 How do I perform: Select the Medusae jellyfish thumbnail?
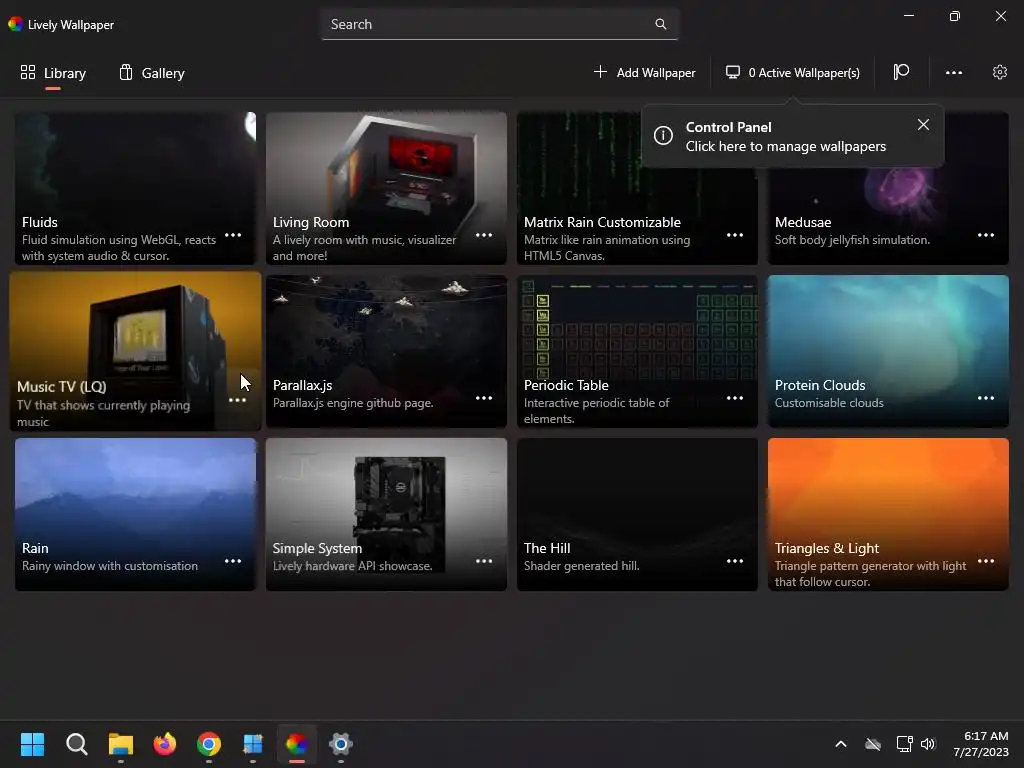click(x=888, y=188)
